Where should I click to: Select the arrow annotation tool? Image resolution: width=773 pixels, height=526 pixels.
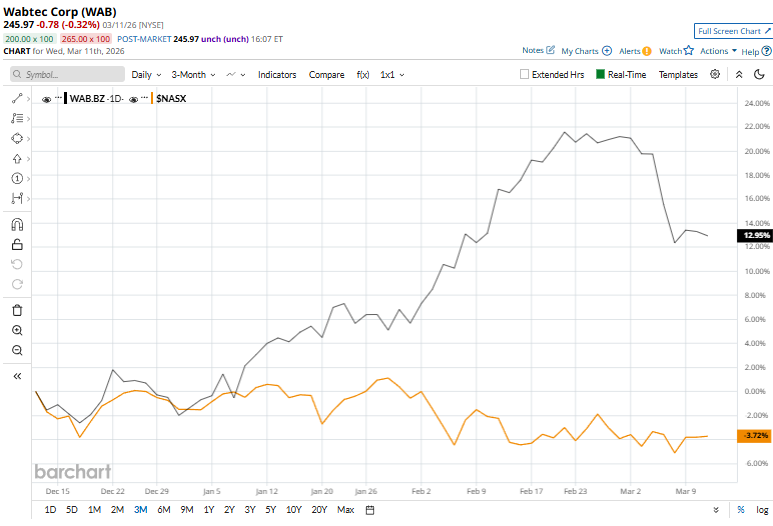pos(17,159)
